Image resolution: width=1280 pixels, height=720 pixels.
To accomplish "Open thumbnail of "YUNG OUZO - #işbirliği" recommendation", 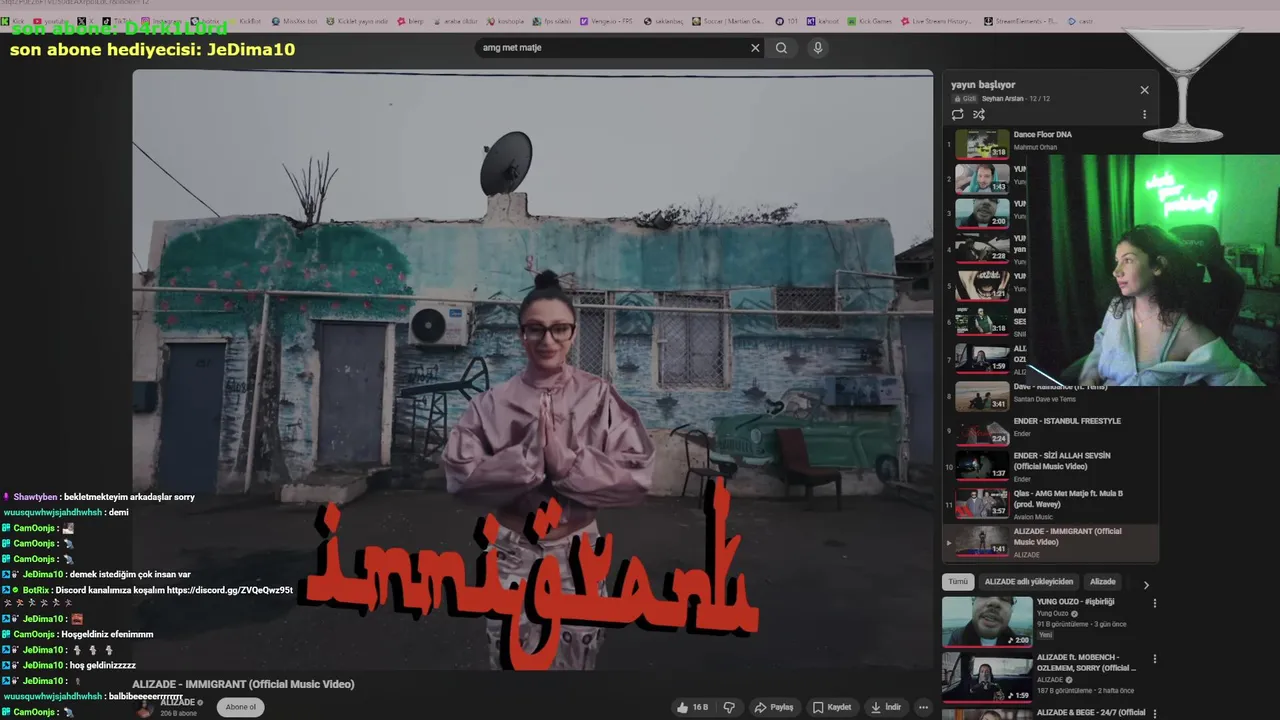I will click(987, 622).
